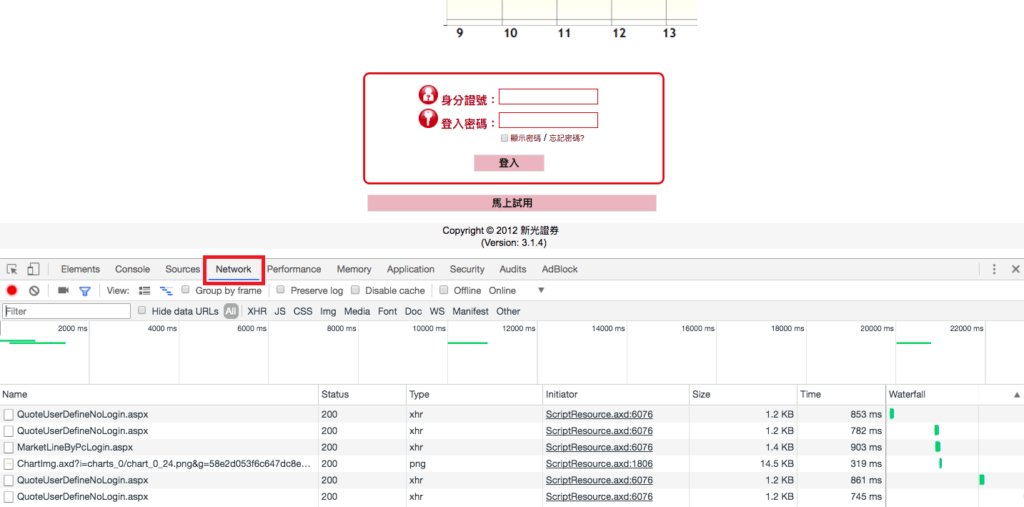Viewport: 1024px width, 507px height.
Task: Filter requests by JS
Action: tap(280, 312)
